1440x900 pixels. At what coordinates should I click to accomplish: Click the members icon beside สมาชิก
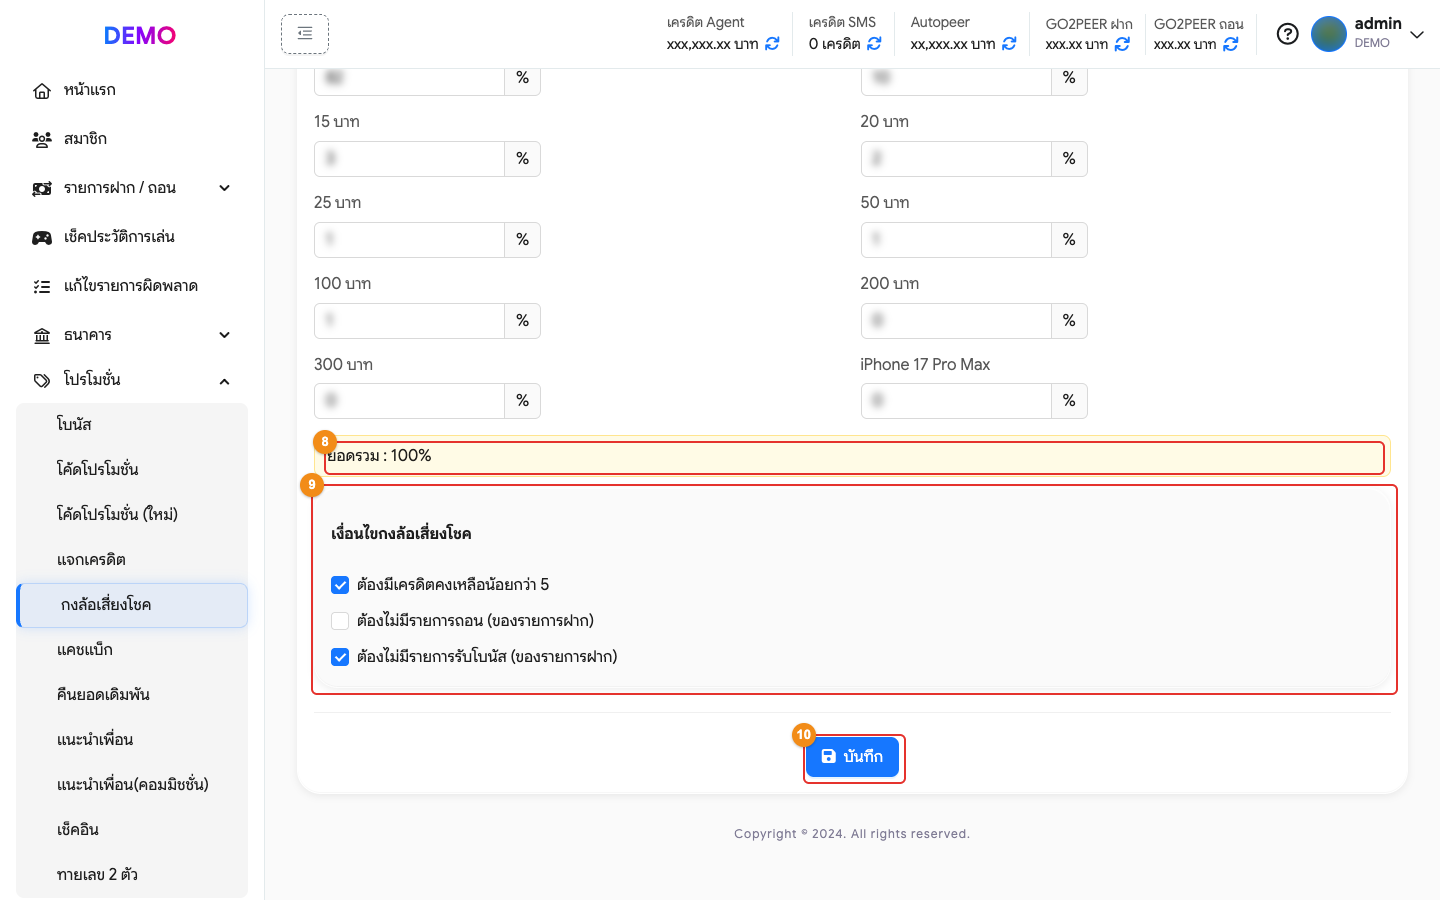[42, 140]
